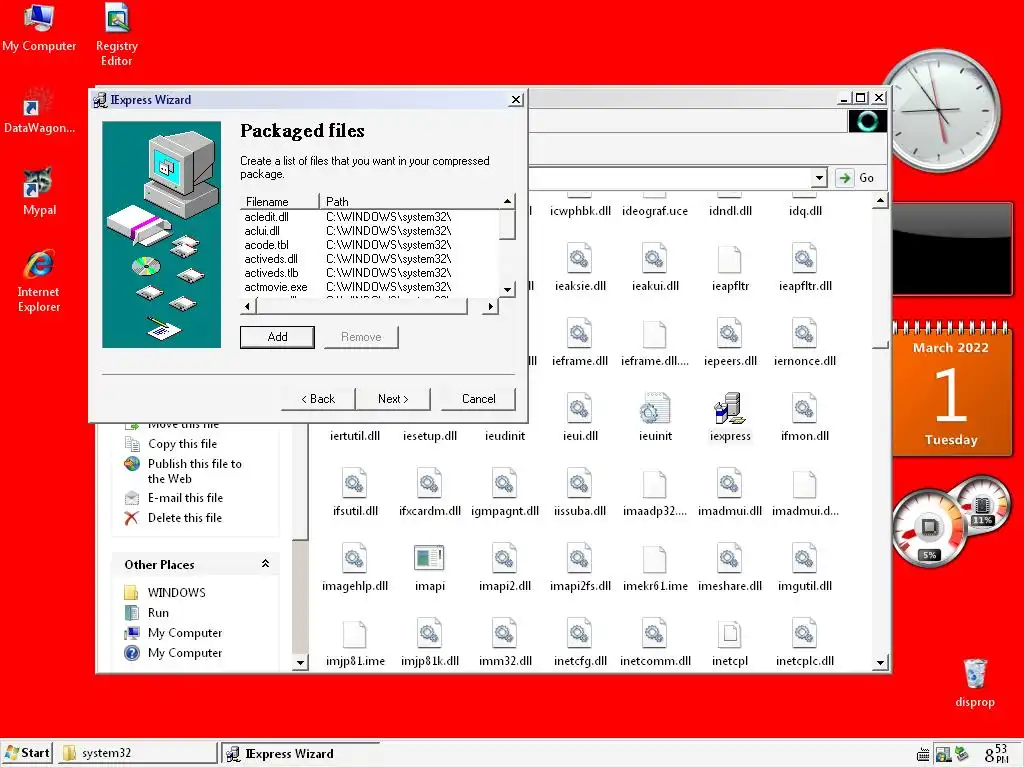Open the Explorer address bar dropdown
The width and height of the screenshot is (1024, 768).
(x=820, y=178)
